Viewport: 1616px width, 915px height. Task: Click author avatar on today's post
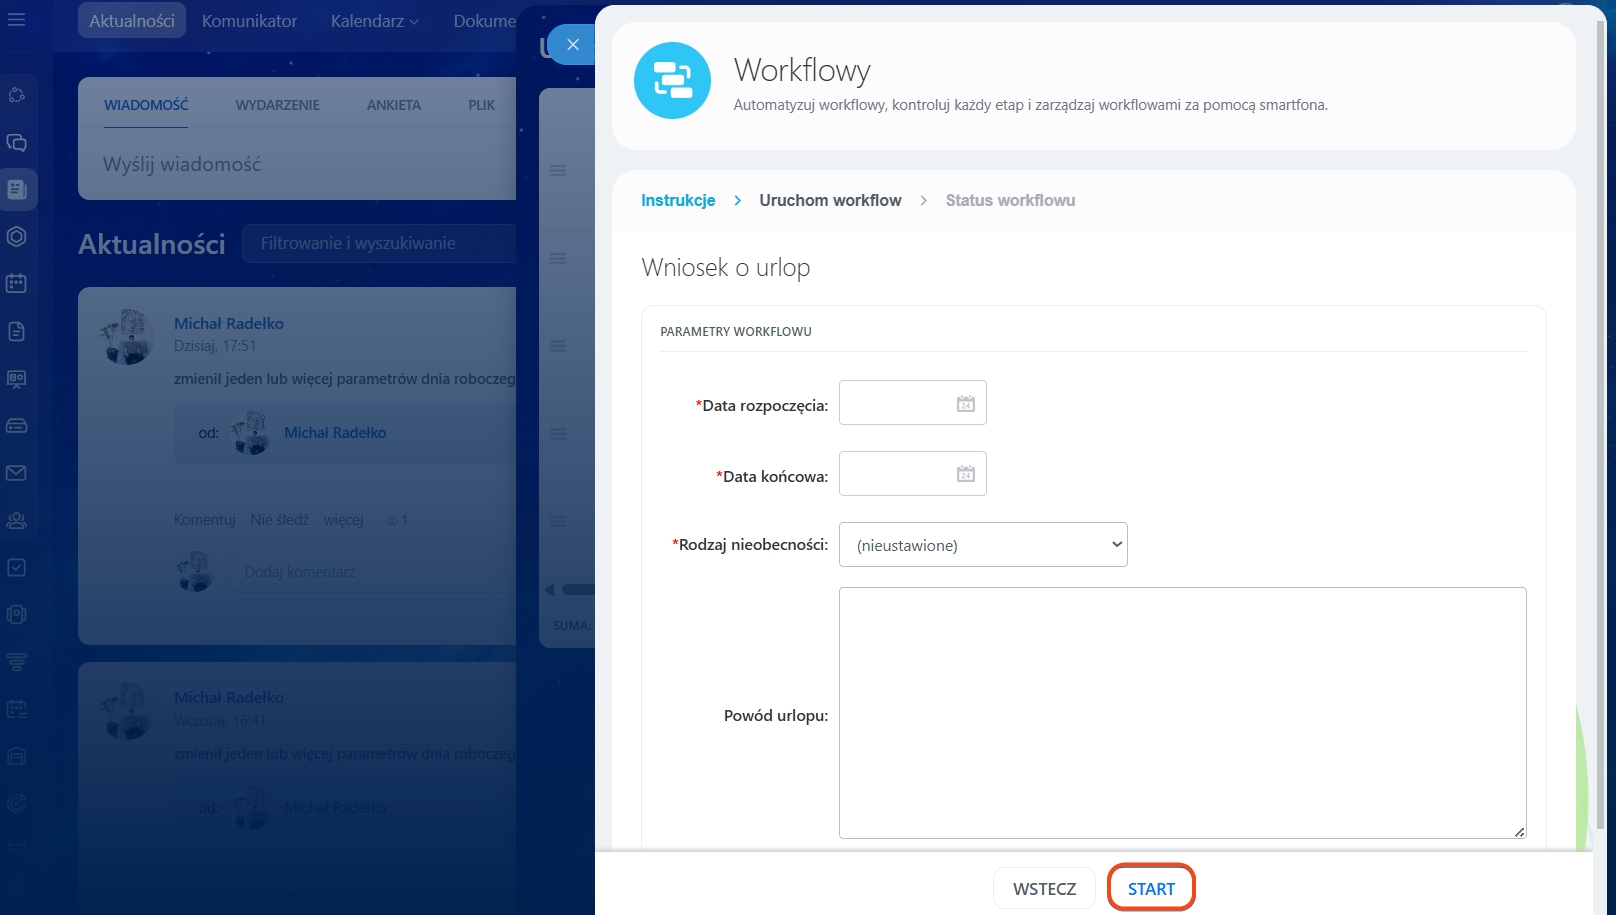point(127,337)
